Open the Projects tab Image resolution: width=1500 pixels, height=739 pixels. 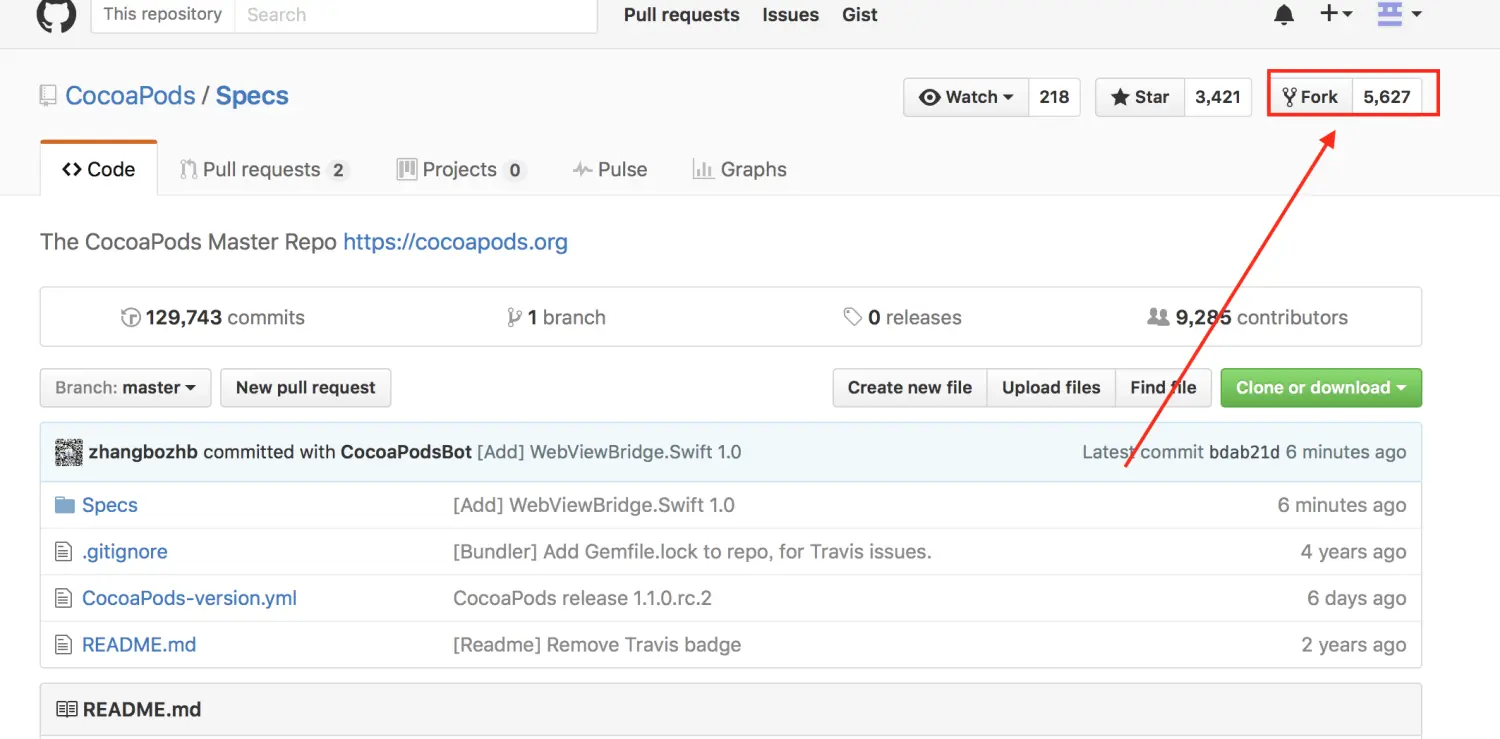(x=461, y=169)
